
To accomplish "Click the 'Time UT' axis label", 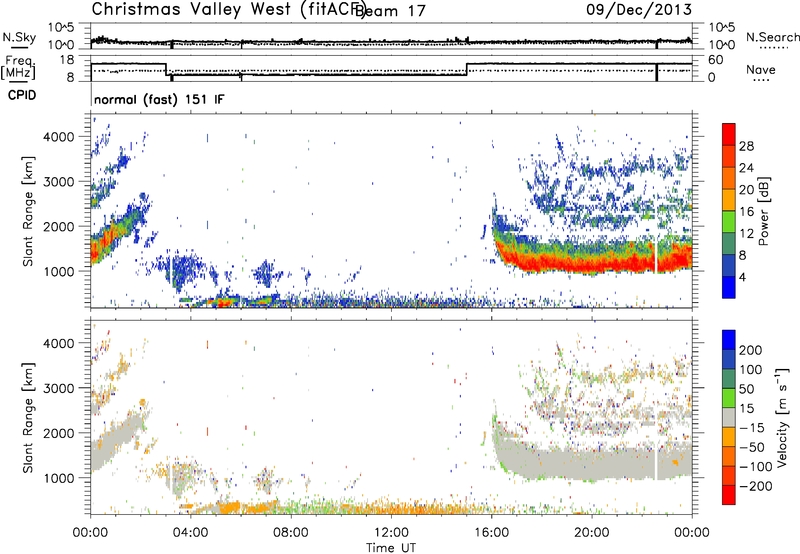I will (x=391, y=547).
